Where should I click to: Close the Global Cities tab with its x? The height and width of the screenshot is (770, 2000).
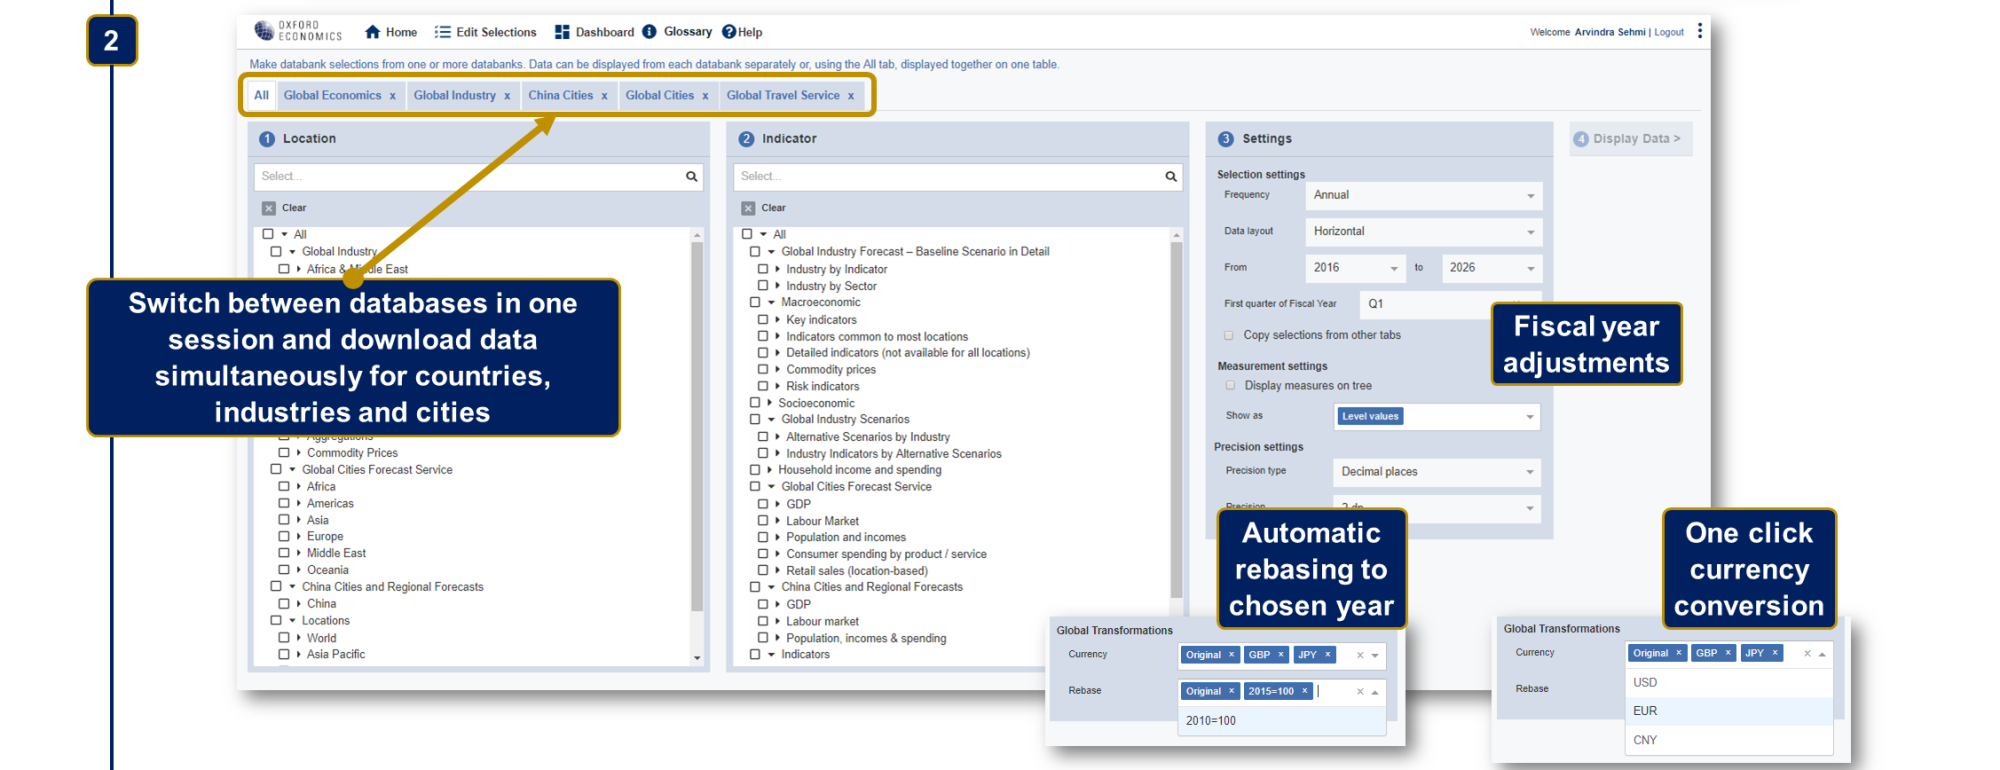705,96
